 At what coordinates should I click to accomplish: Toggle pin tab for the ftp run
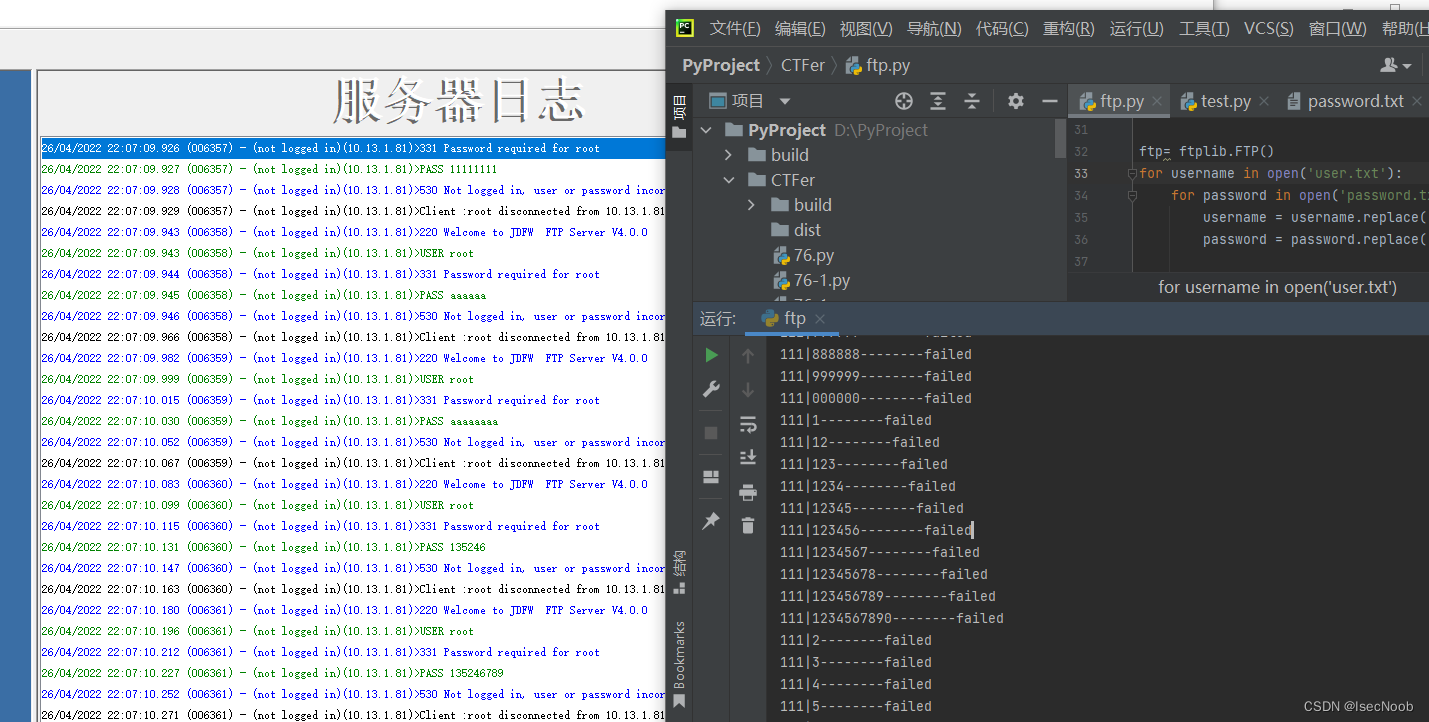[x=711, y=521]
